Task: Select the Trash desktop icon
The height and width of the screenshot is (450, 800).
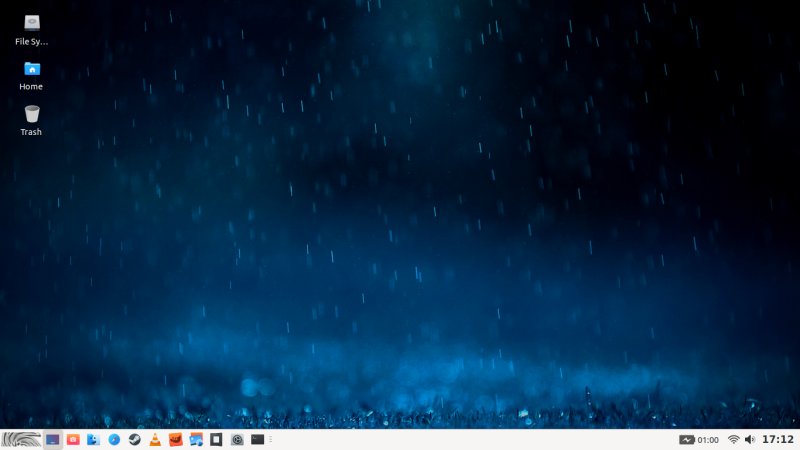Action: [32, 114]
